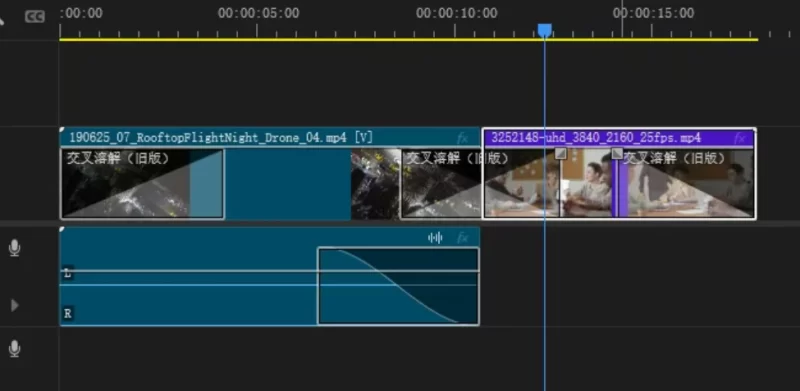Select the audio fade-out transition on the audio clip

pos(398,286)
